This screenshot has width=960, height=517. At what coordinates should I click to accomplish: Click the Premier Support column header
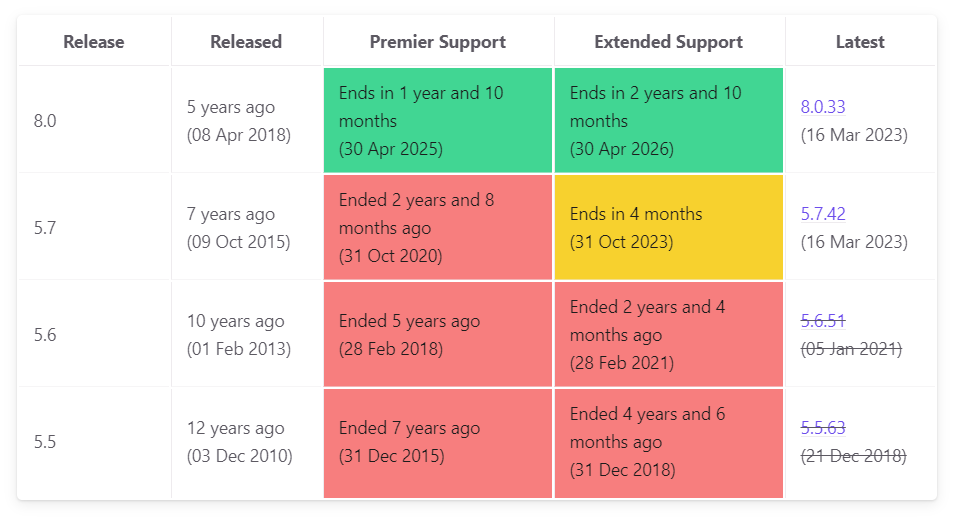[x=438, y=42]
